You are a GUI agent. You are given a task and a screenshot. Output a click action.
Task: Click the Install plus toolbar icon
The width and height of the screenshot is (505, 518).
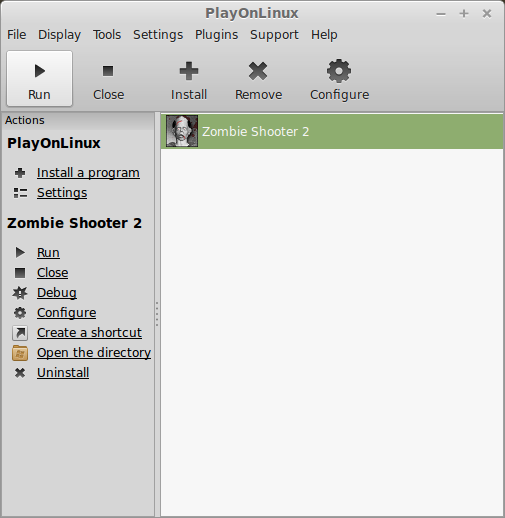tap(189, 71)
